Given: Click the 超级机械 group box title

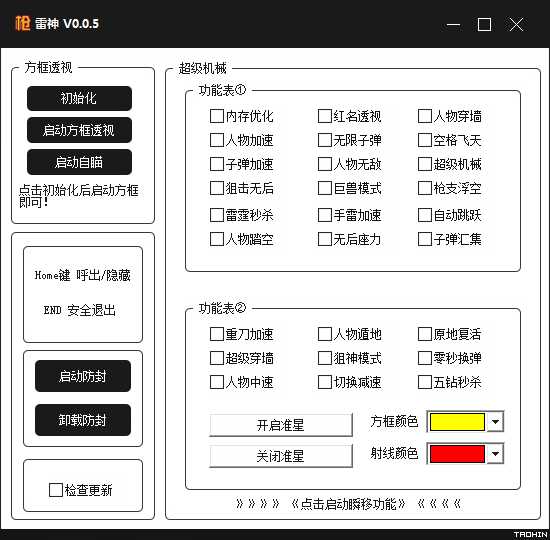Looking at the screenshot, I should [x=202, y=68].
